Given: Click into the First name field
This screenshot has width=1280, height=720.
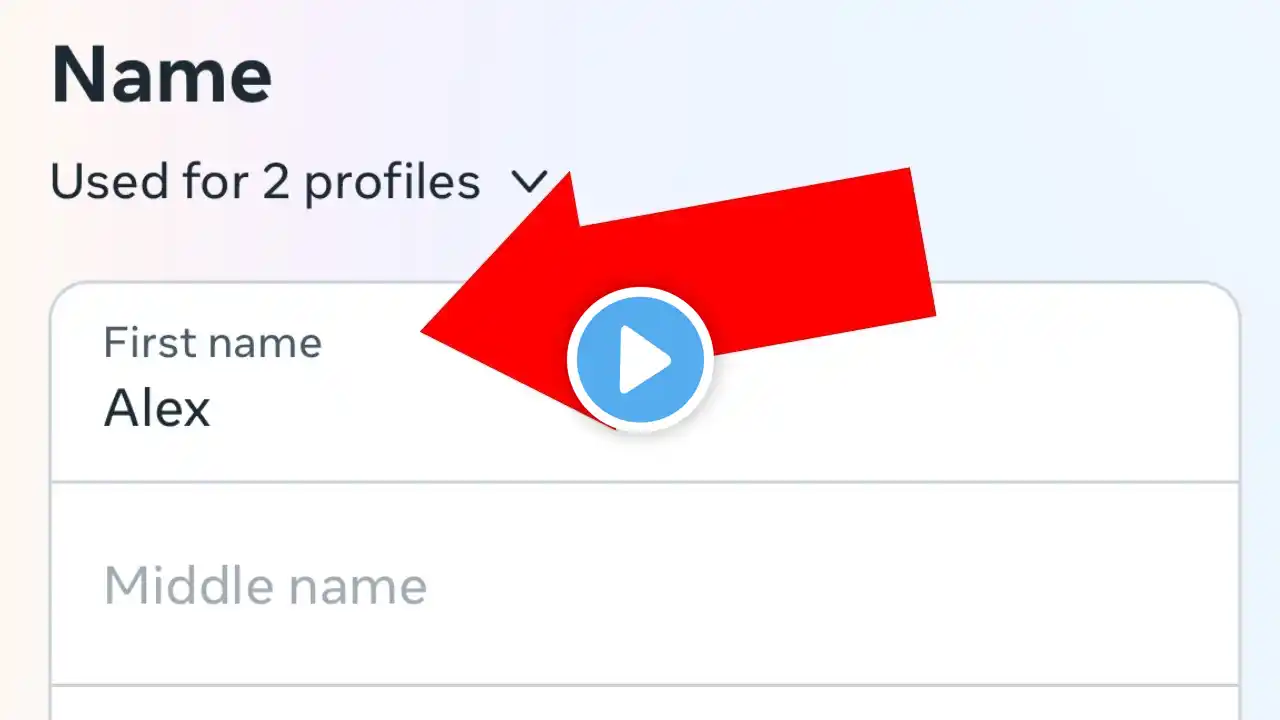Looking at the screenshot, I should click(x=645, y=384).
